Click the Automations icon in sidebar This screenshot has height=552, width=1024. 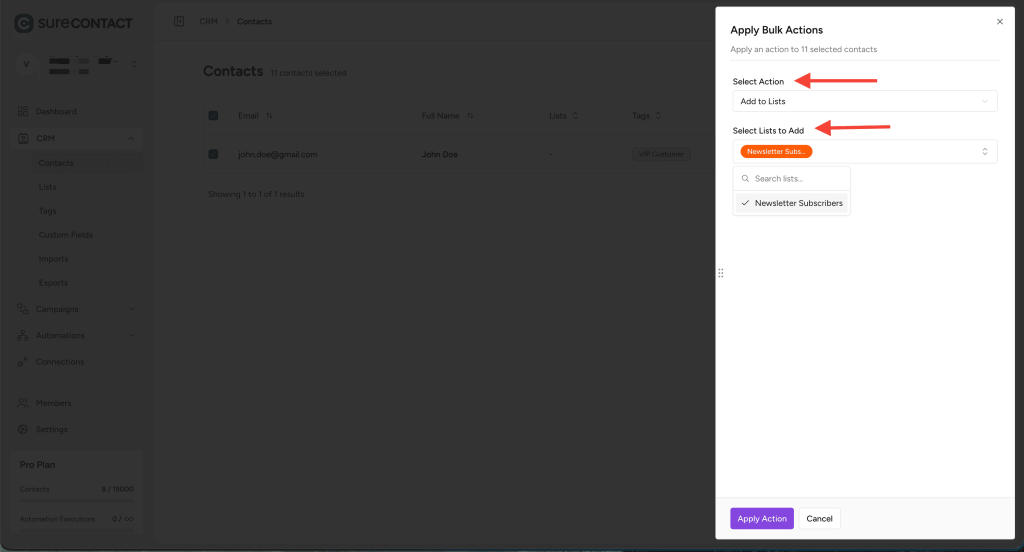pyautogui.click(x=23, y=336)
